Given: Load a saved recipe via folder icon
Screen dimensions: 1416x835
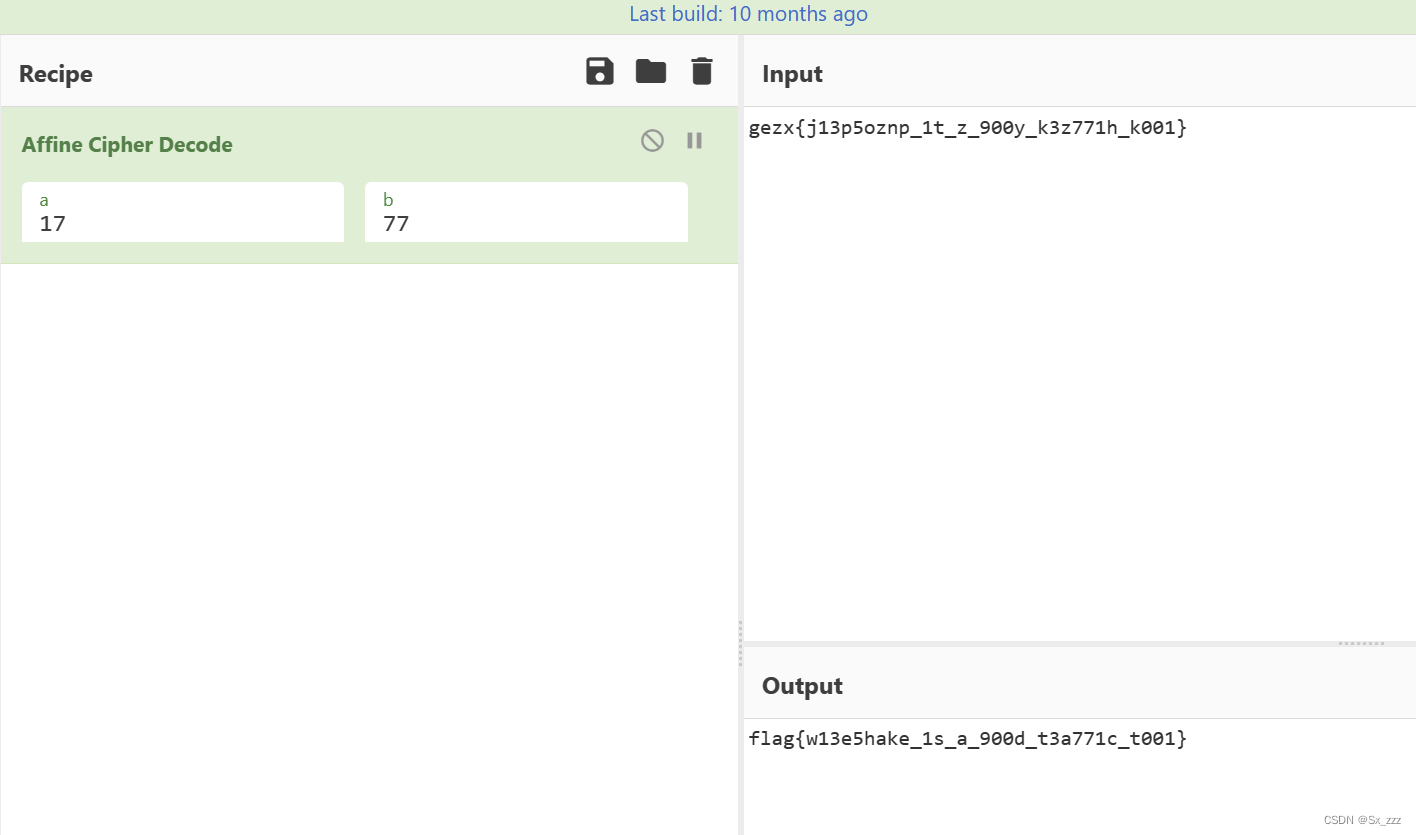Looking at the screenshot, I should point(650,71).
